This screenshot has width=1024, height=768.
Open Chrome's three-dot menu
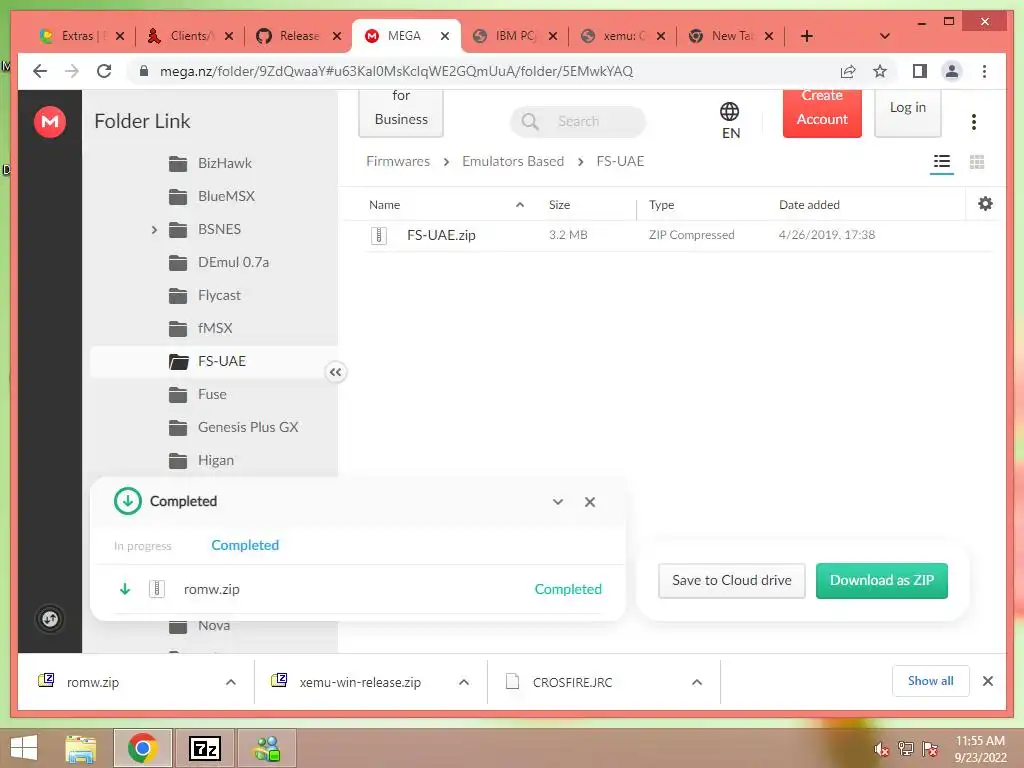pos(984,71)
